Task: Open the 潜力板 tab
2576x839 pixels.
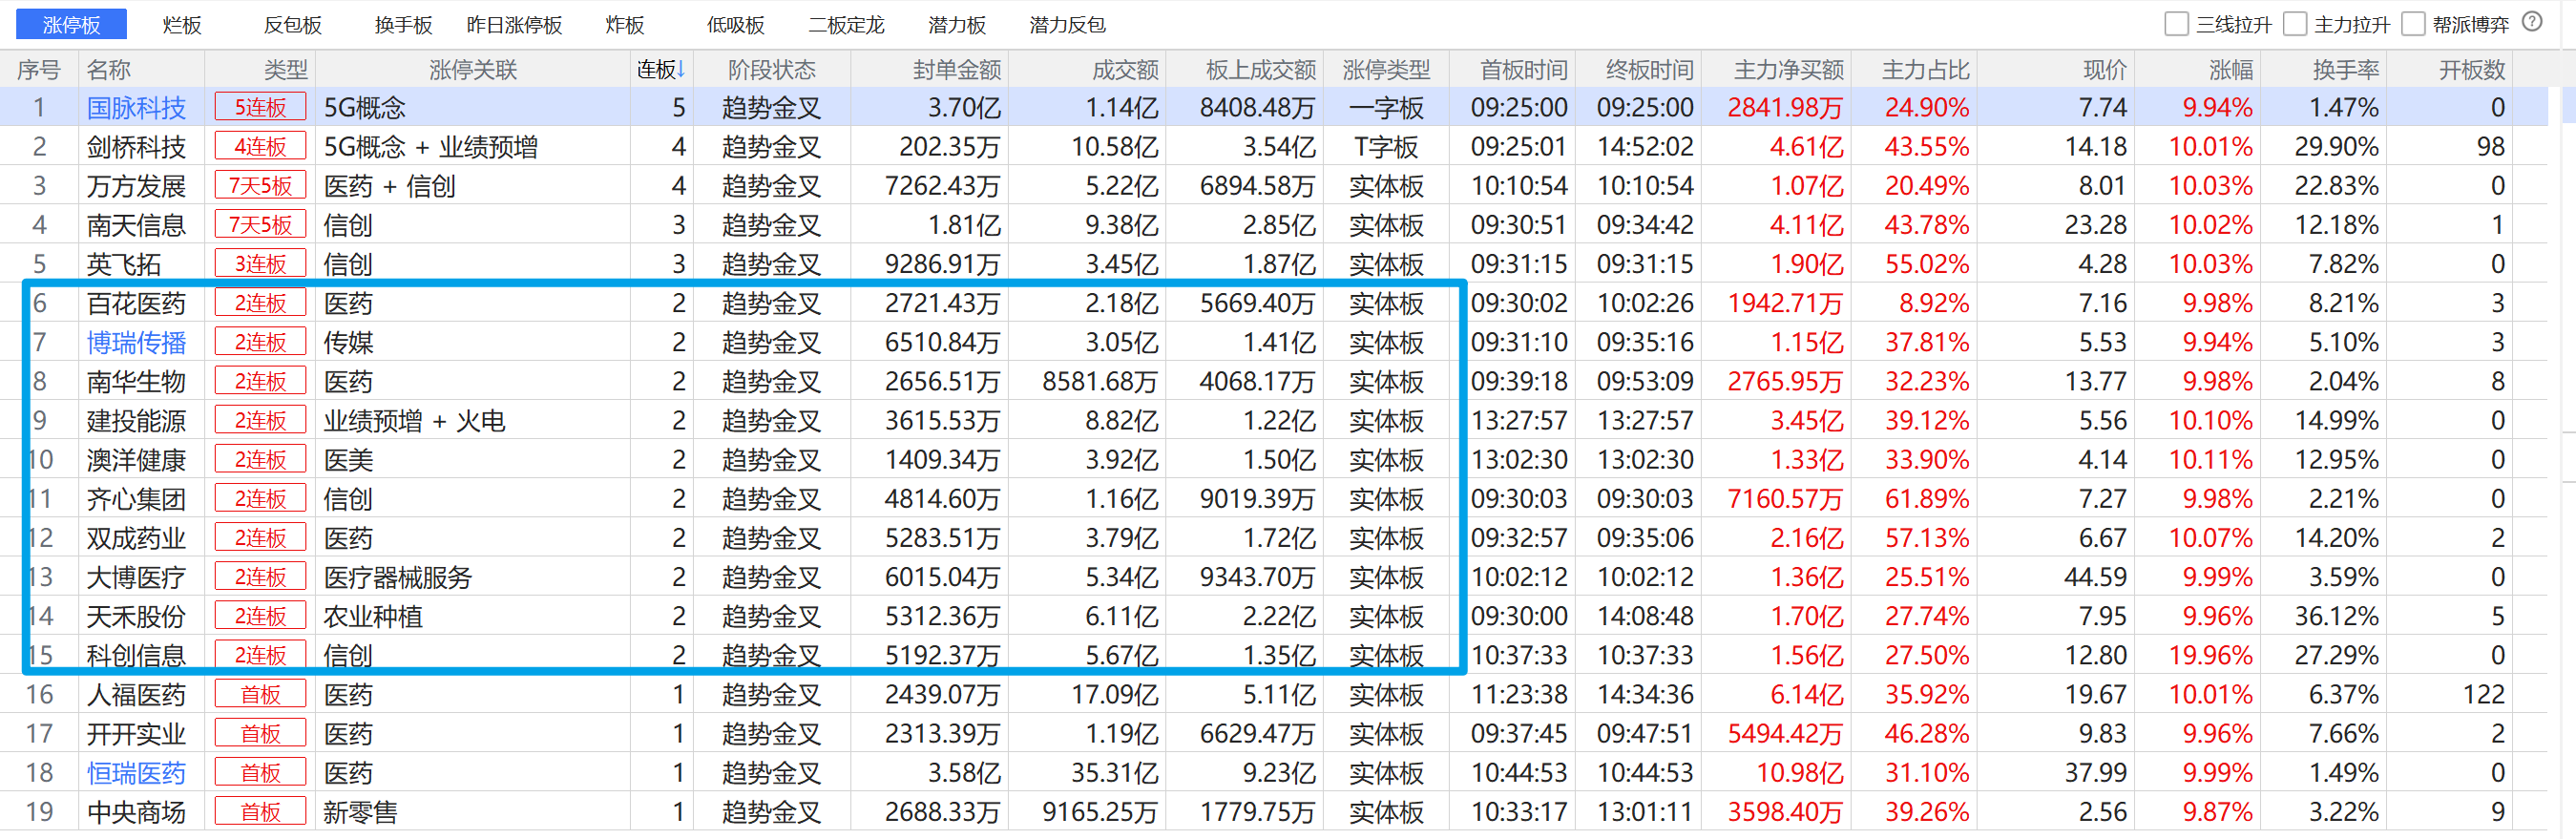Action: [x=957, y=24]
